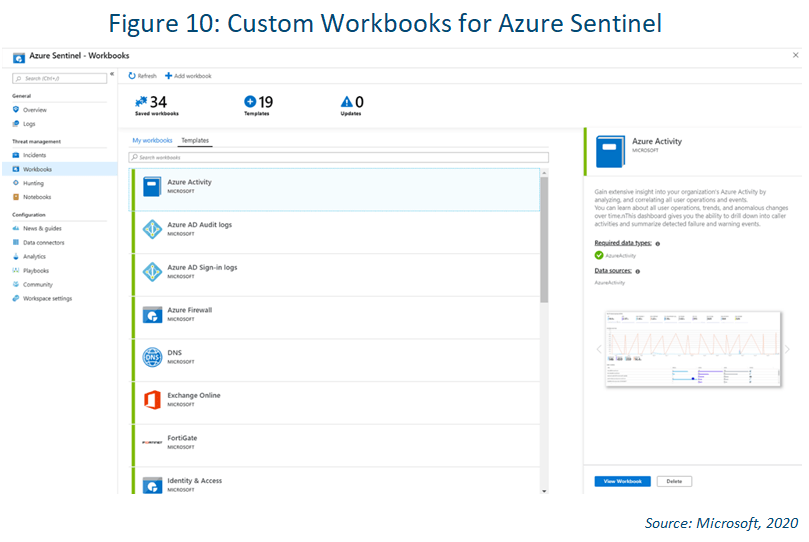The width and height of the screenshot is (809, 542).
Task: Click the large Azure Activity icon in details pane
Action: pos(610,151)
